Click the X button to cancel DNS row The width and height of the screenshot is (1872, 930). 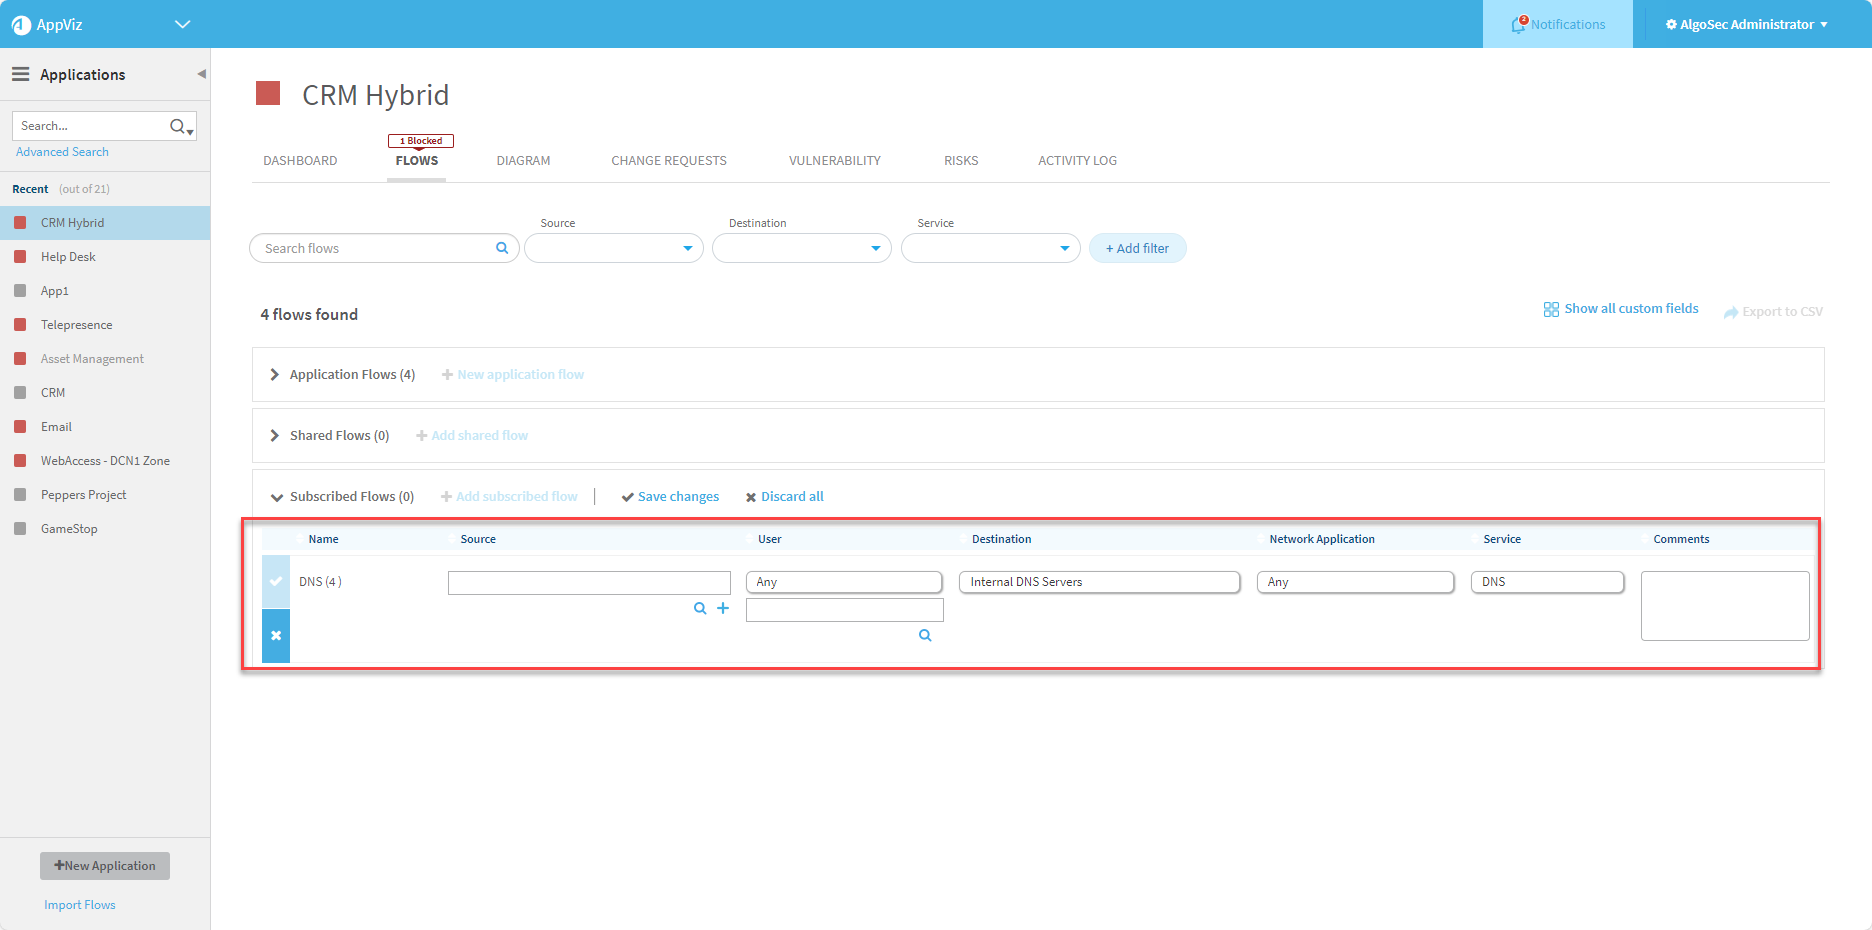276,636
